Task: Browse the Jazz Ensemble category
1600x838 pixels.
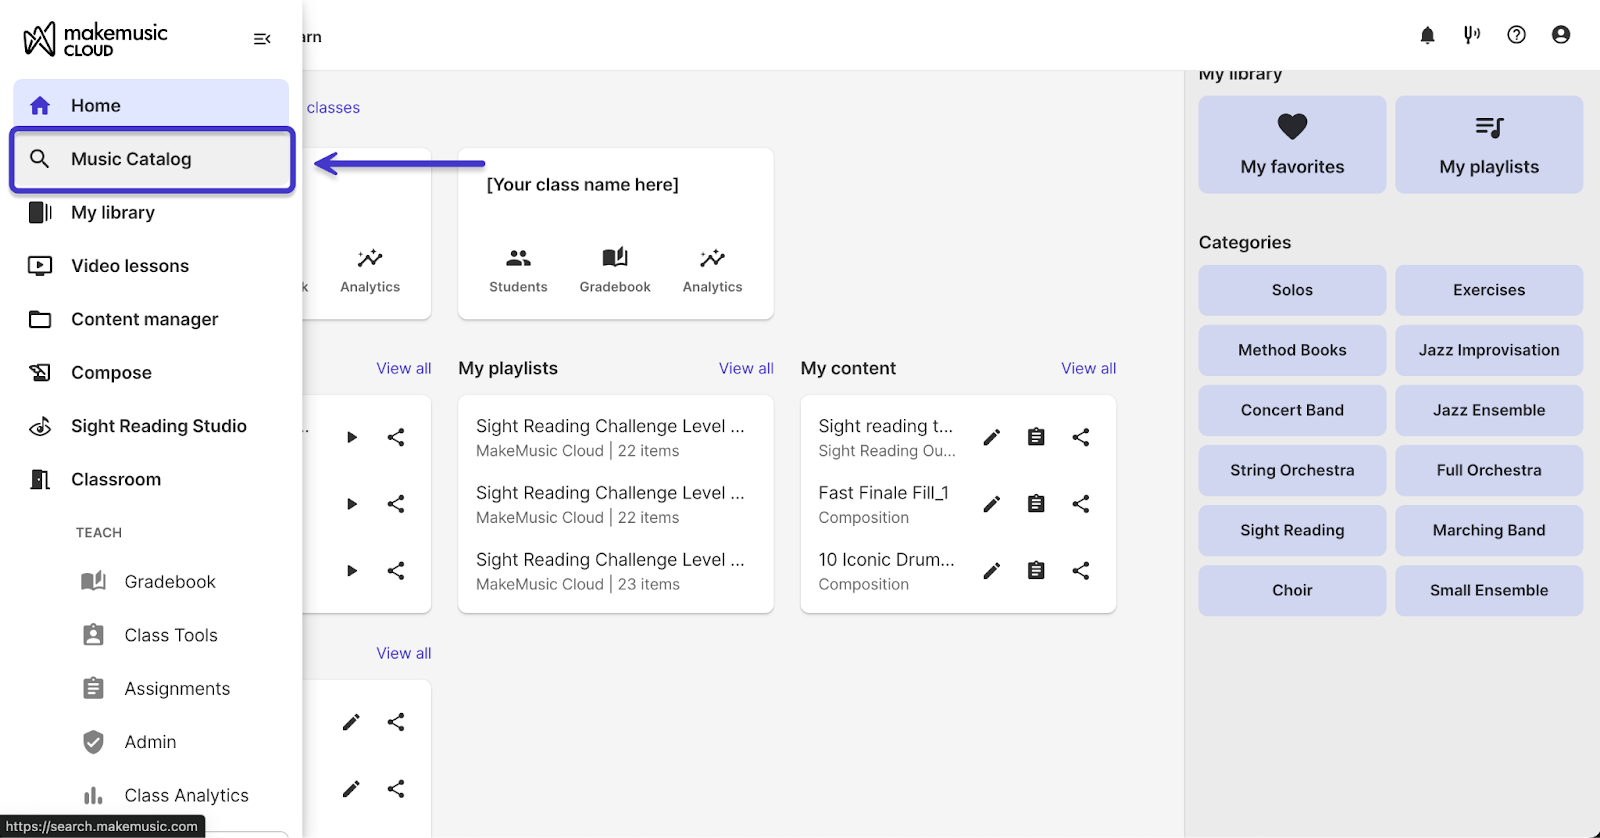Action: point(1489,410)
